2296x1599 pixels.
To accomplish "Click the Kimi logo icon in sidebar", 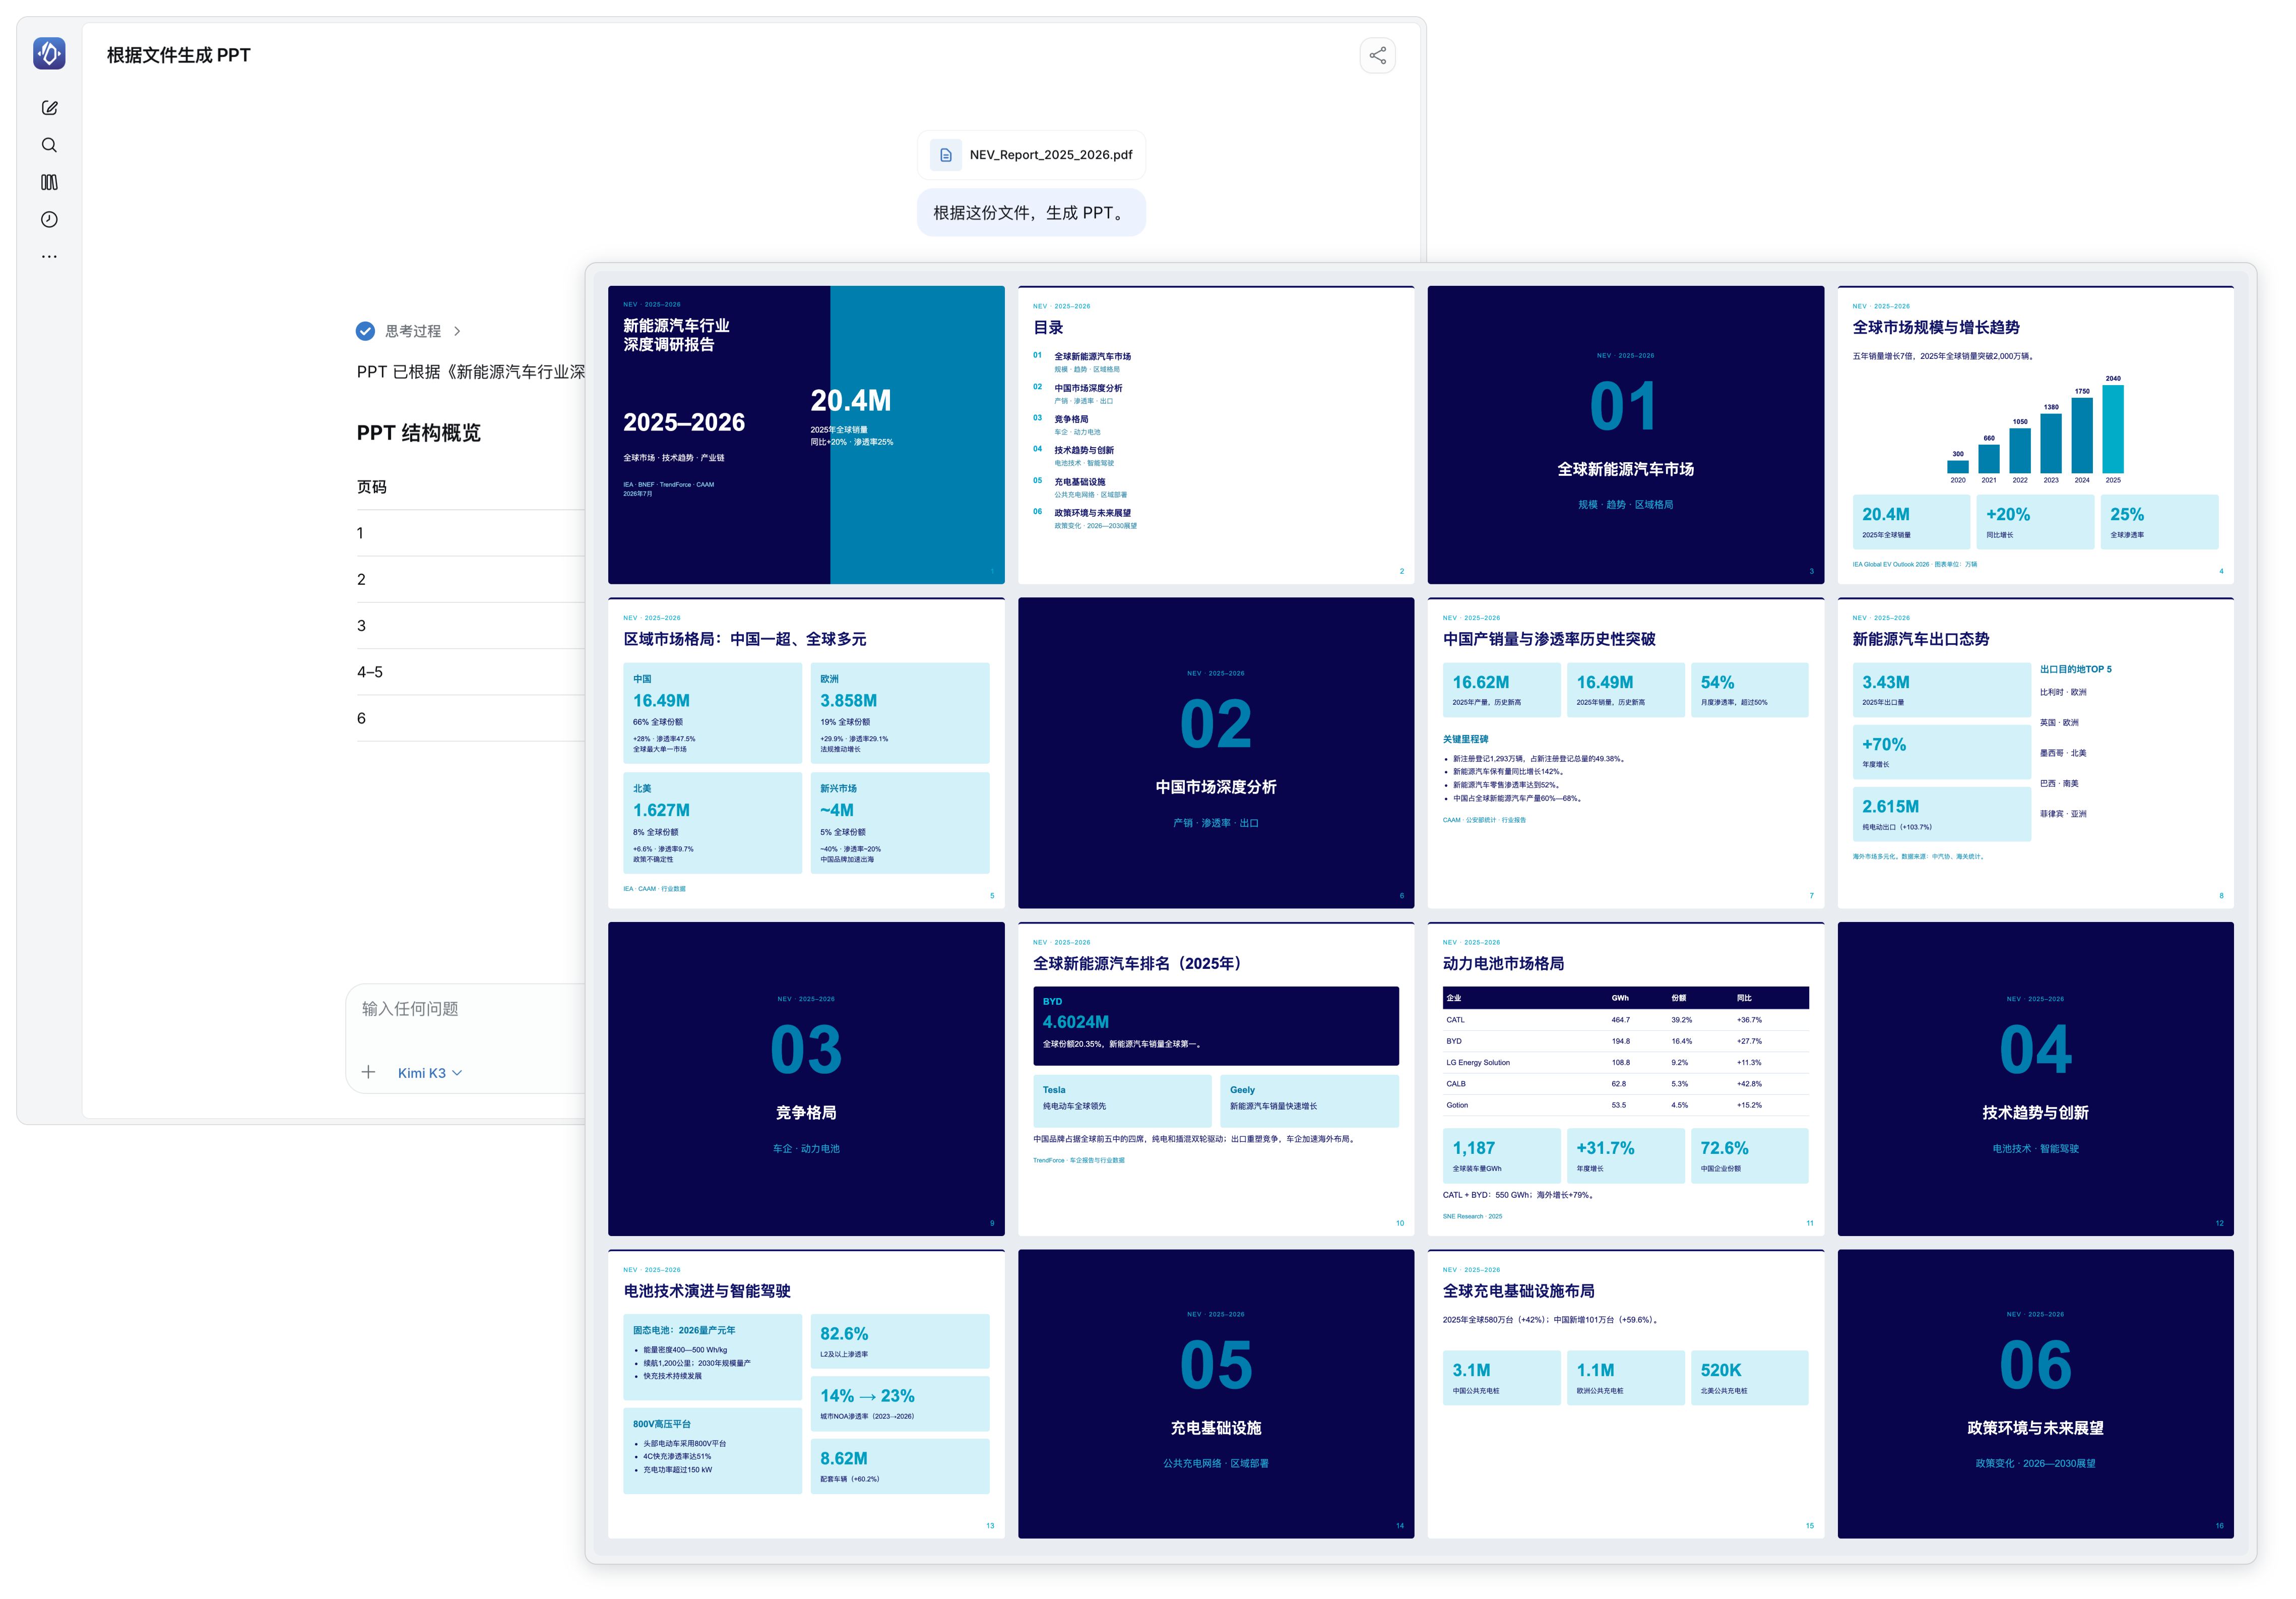I will pos(49,53).
